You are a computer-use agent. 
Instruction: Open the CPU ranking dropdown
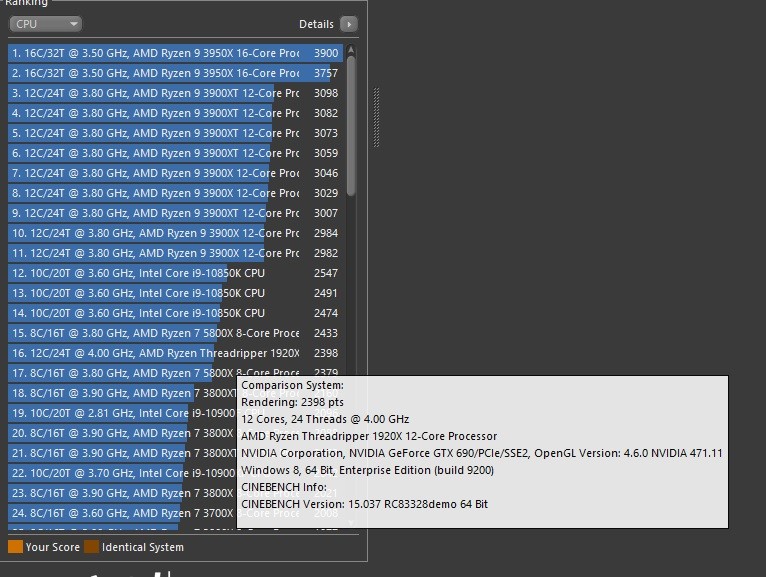pyautogui.click(x=45, y=24)
